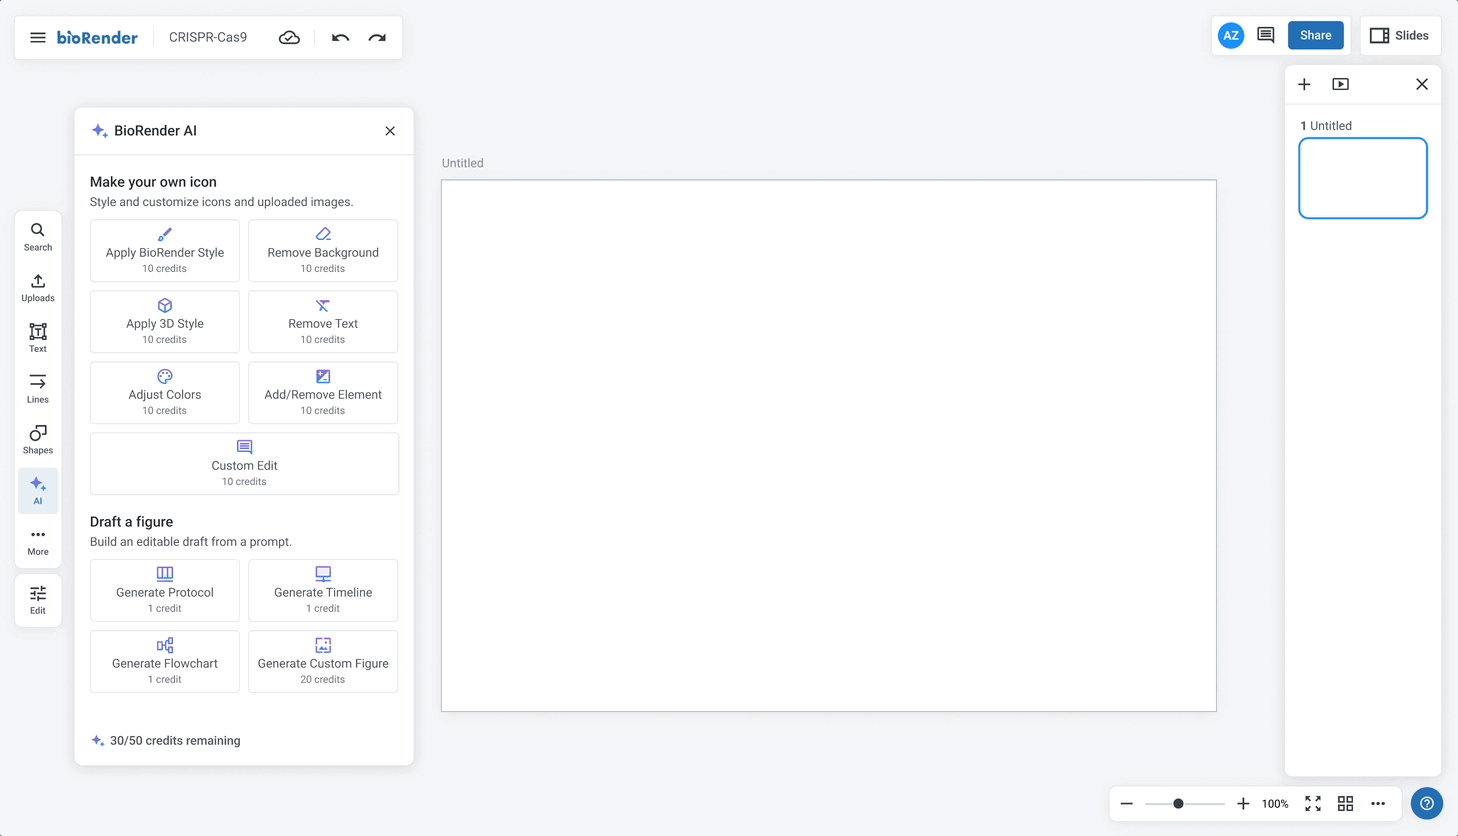Screen dimensions: 1458x836
Task: Click the cloud save status icon
Action: [289, 38]
